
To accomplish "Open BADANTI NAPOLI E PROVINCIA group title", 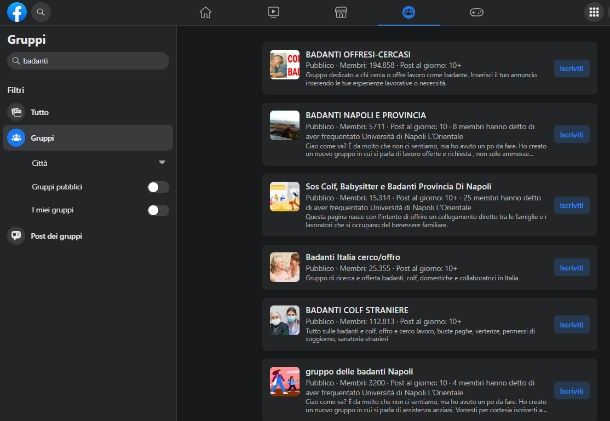I will 366,115.
